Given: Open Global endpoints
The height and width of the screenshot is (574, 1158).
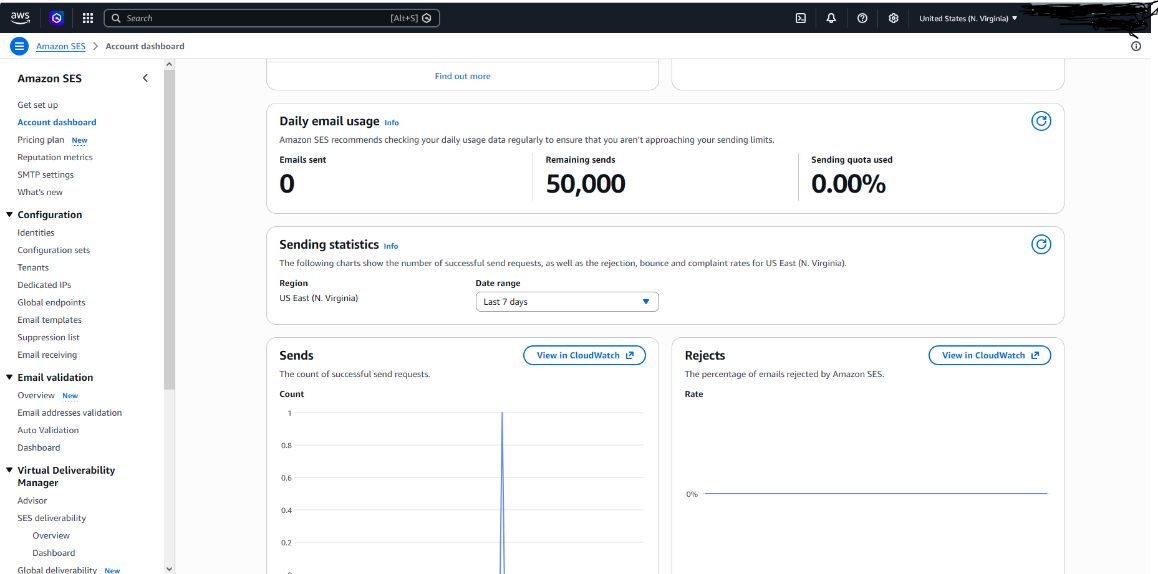Looking at the screenshot, I should [51, 302].
